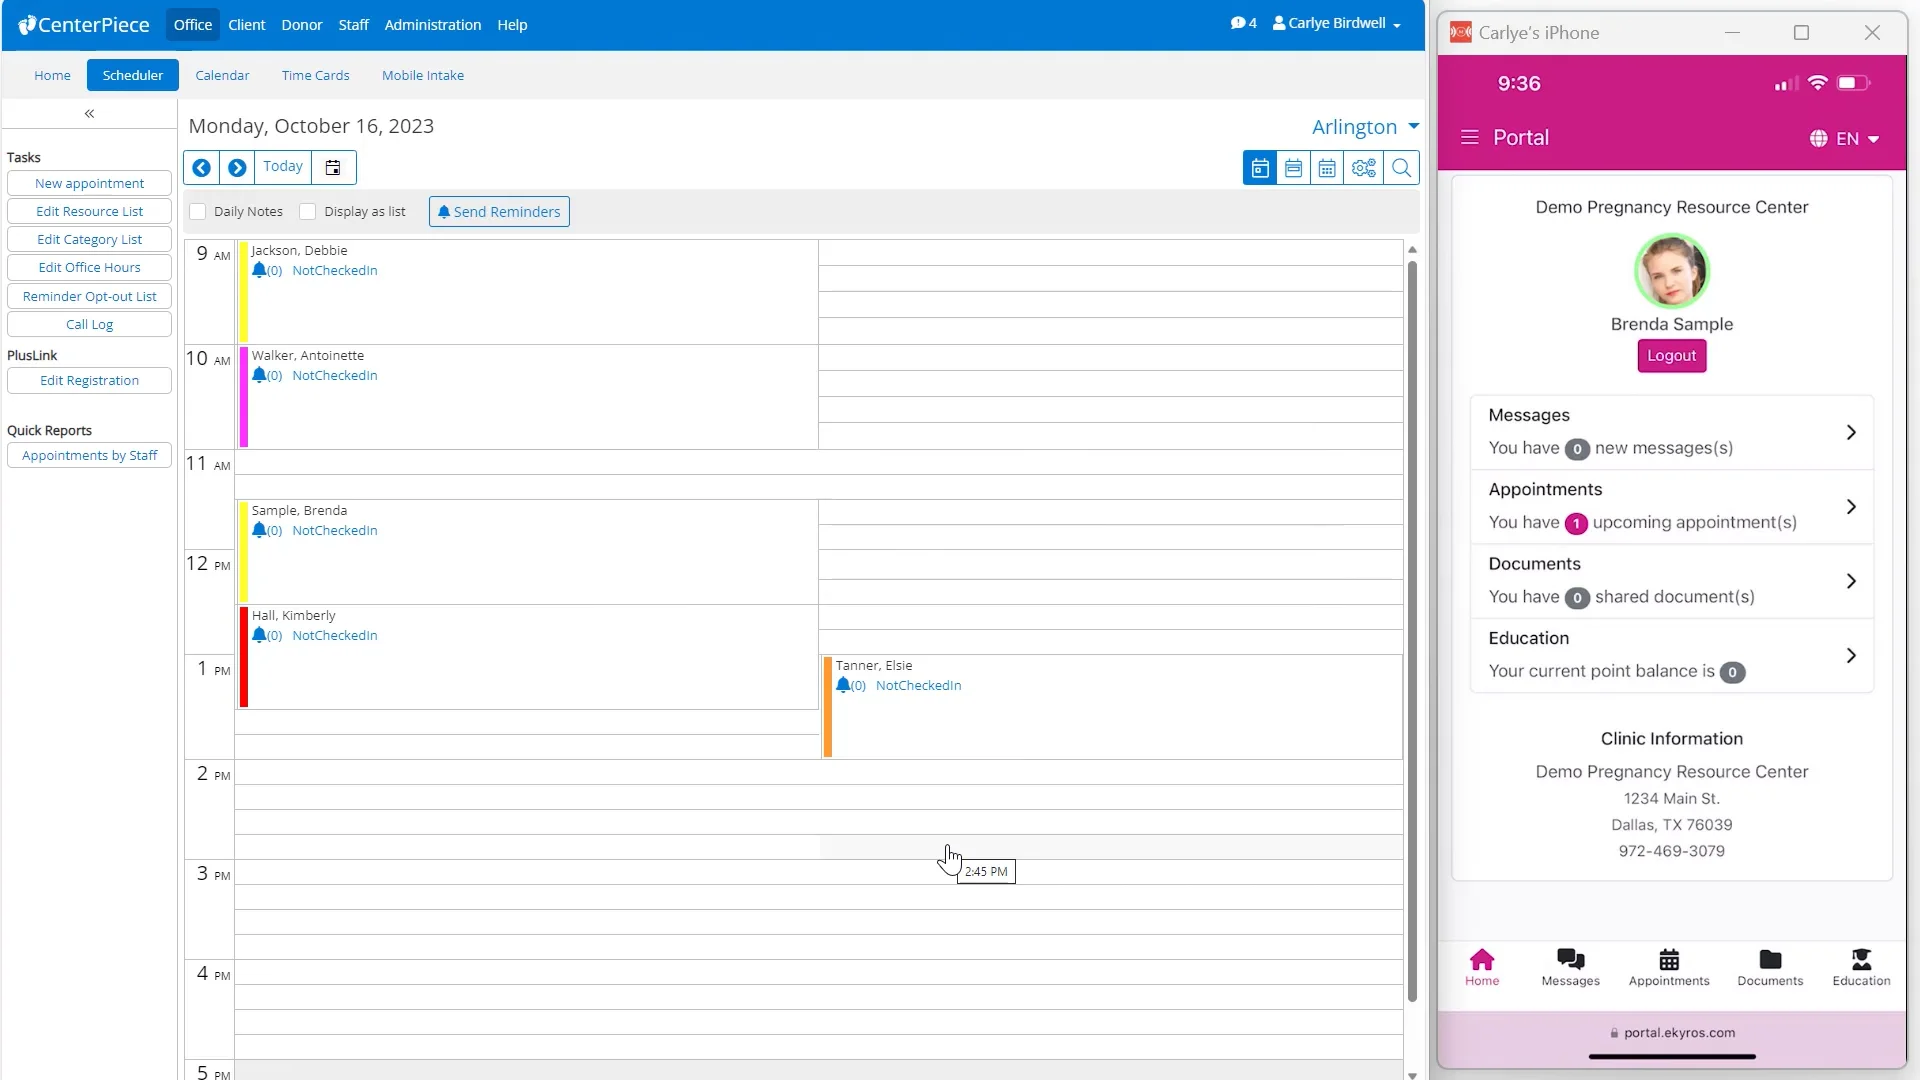Click the Logout button in Portal
Image resolution: width=1920 pixels, height=1080 pixels.
[1671, 356]
